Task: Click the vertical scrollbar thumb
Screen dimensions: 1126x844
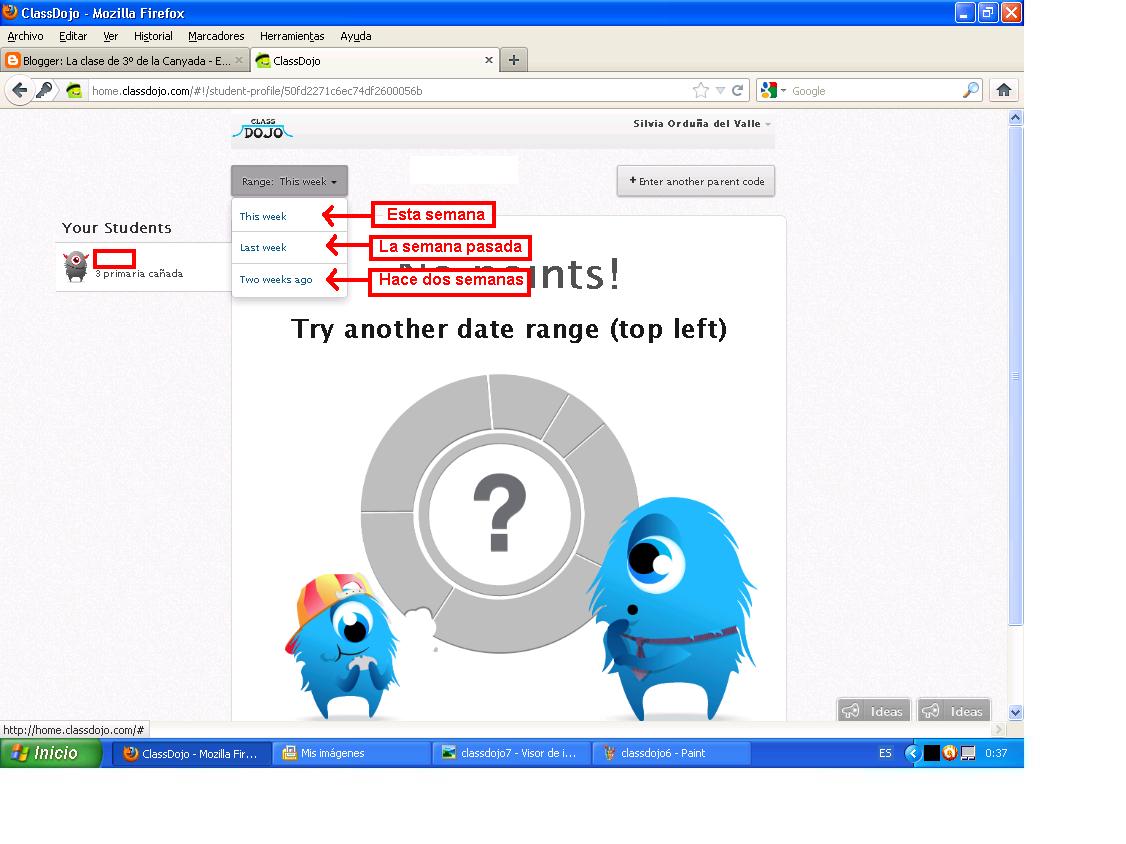Action: (1015, 376)
